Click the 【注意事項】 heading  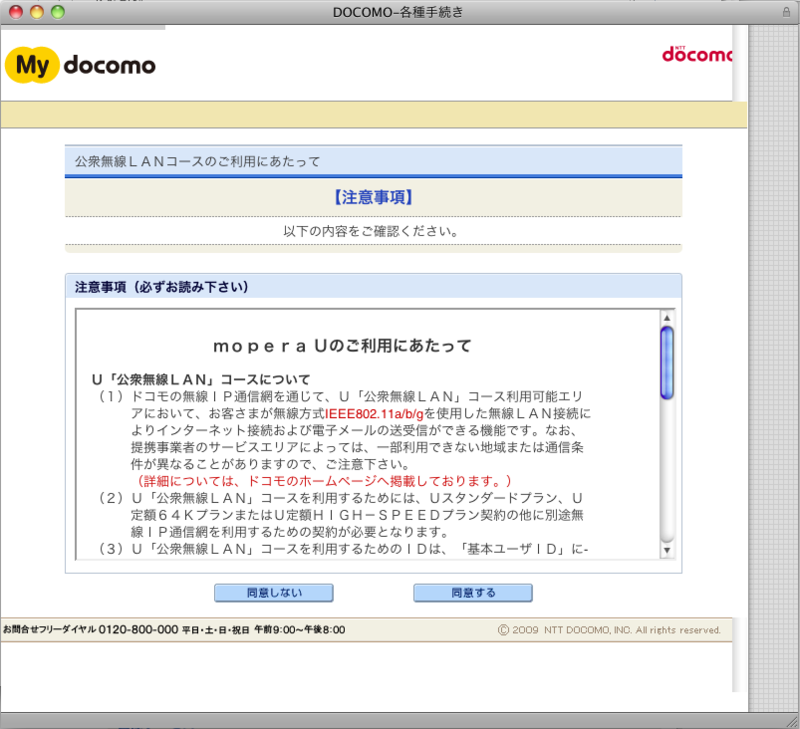click(373, 197)
